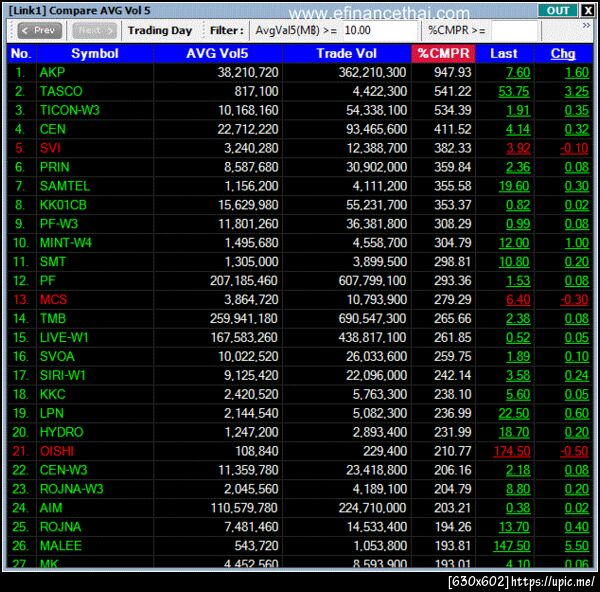
Task: Click the Prev navigation button
Action: 39,30
